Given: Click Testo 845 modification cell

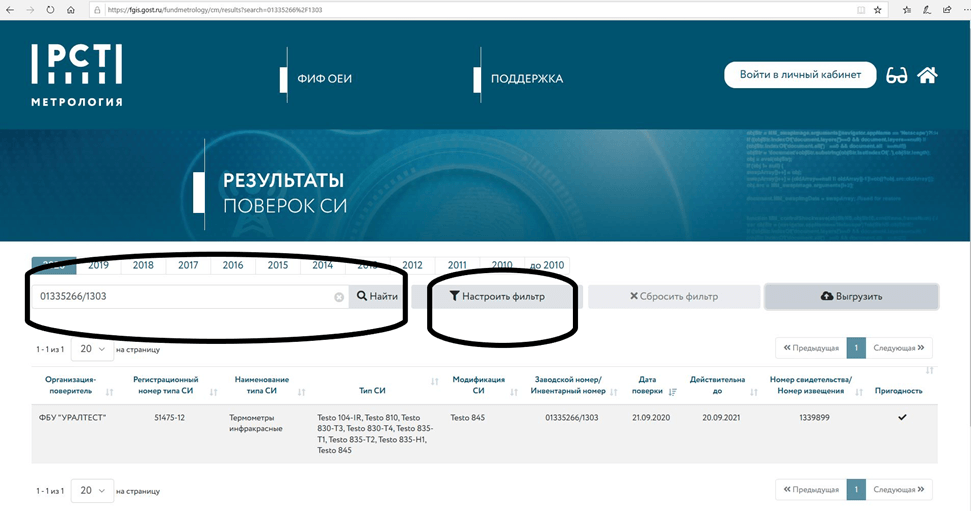Looking at the screenshot, I should (x=468, y=417).
